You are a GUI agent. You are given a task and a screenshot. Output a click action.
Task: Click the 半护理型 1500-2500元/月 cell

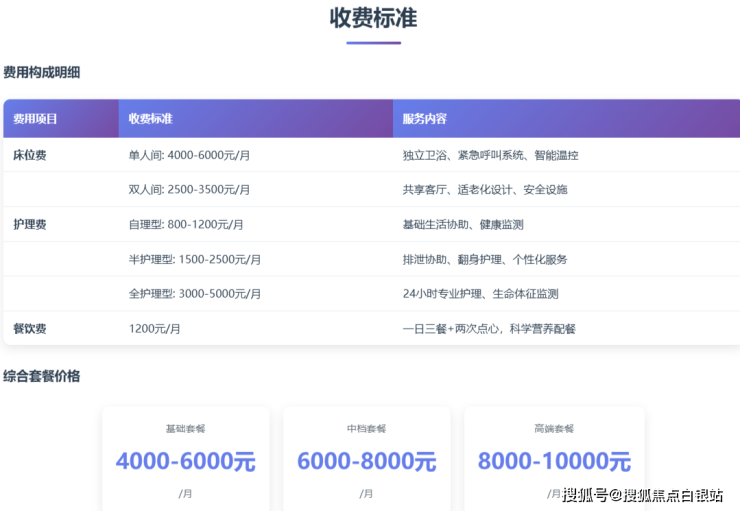[195, 260]
